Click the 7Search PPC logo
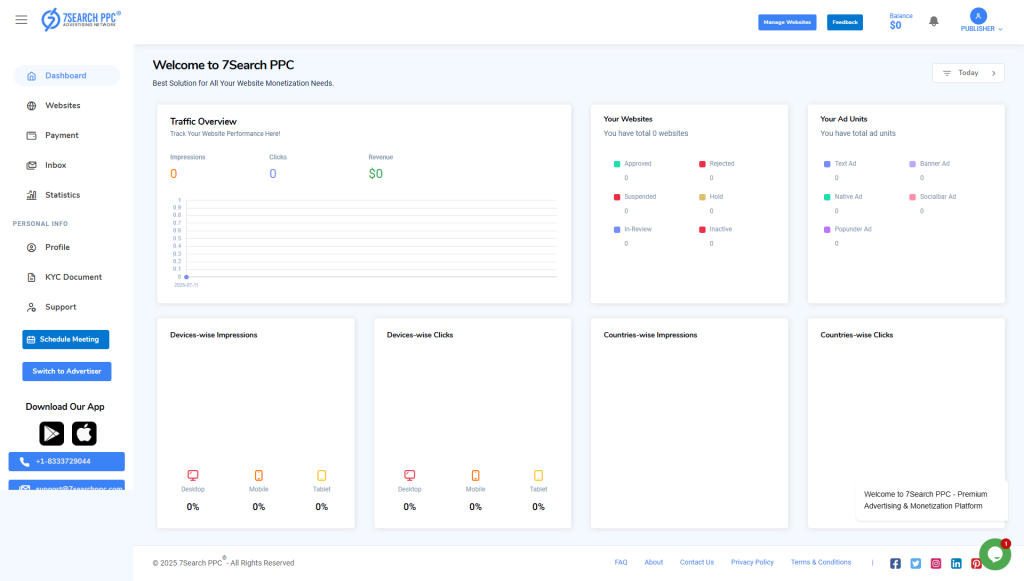Screen dimensions: 1024x581 pos(81,20)
